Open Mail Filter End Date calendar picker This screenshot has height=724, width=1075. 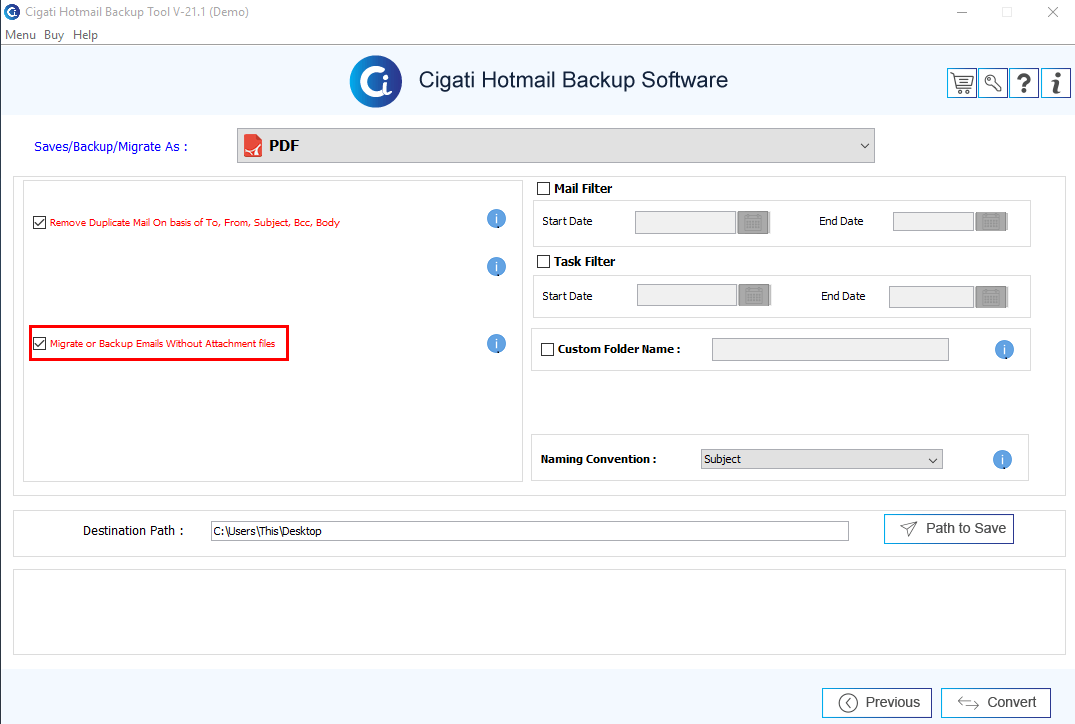pos(991,221)
